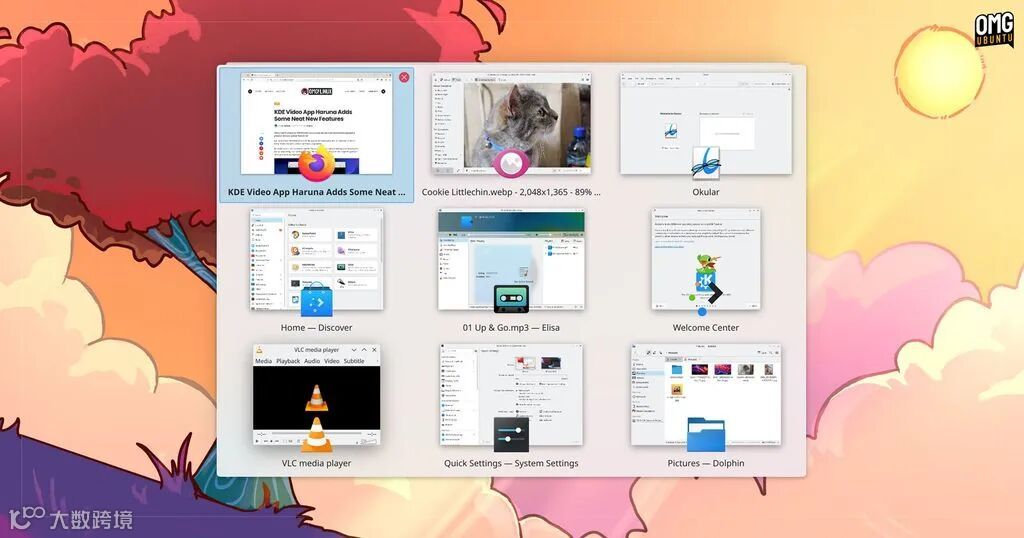This screenshot has height=538, width=1024.
Task: Click the 'Pictures — Dolphin' caption text
Action: tap(706, 463)
